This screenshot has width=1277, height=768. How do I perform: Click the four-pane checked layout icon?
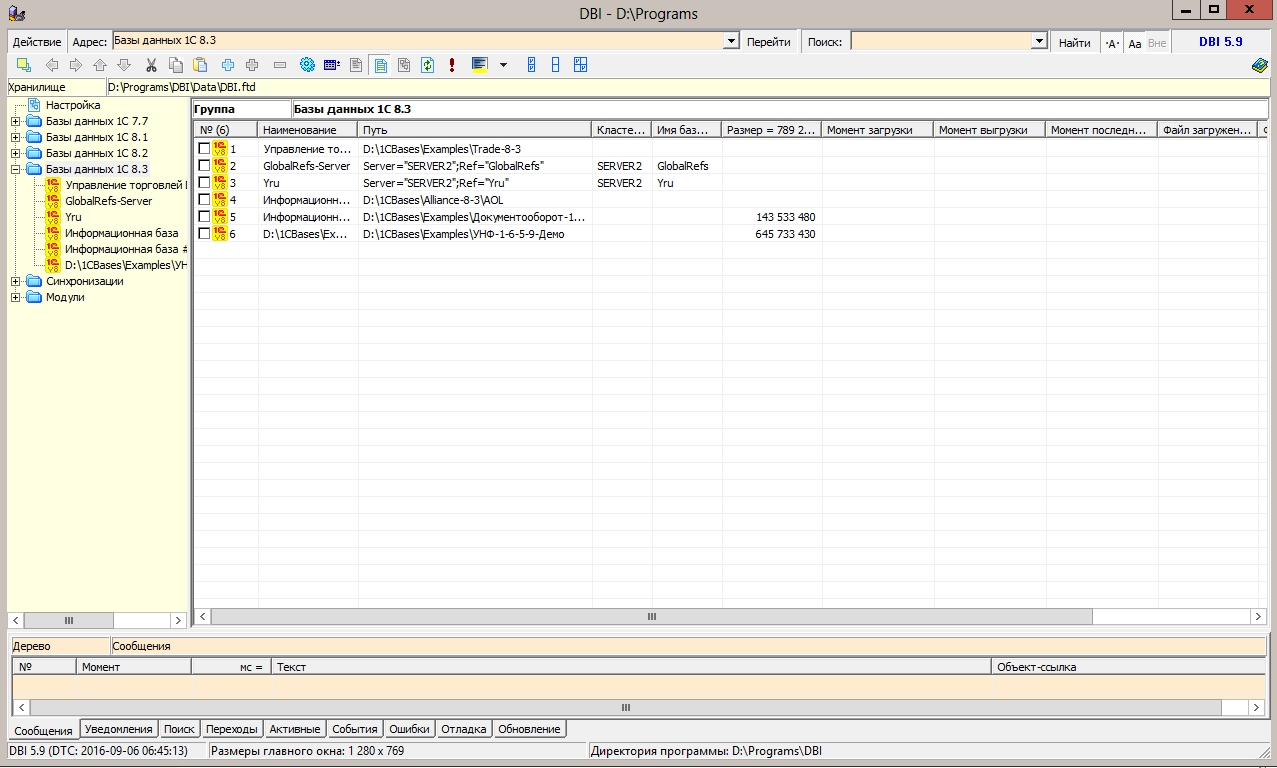point(580,65)
